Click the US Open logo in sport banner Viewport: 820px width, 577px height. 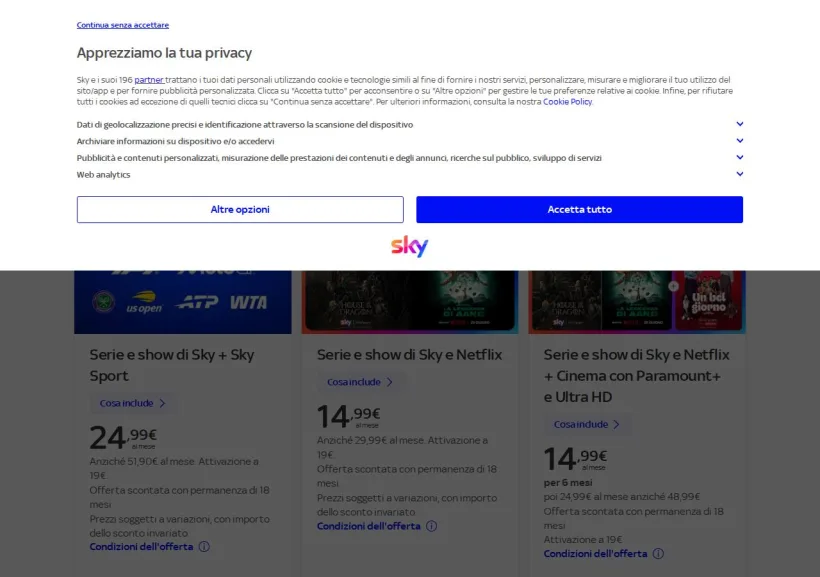144,302
